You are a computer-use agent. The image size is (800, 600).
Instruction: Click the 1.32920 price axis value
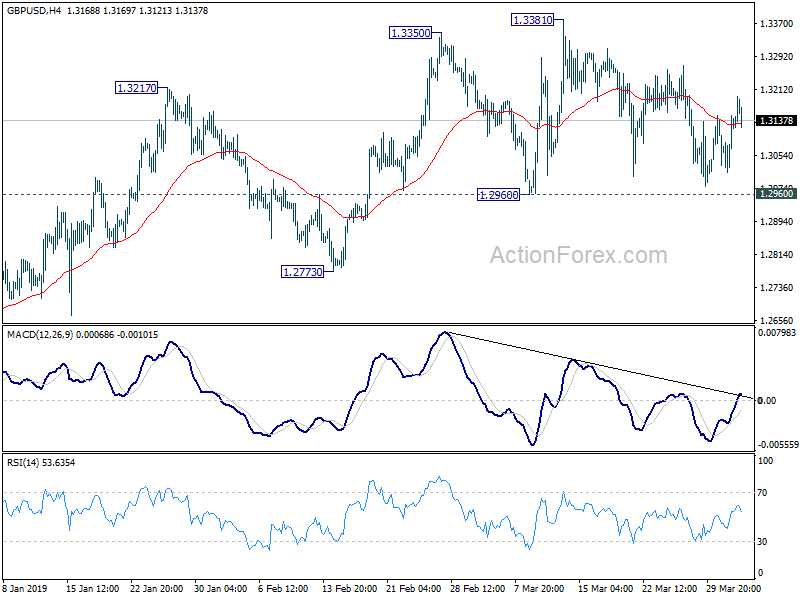tap(777, 57)
